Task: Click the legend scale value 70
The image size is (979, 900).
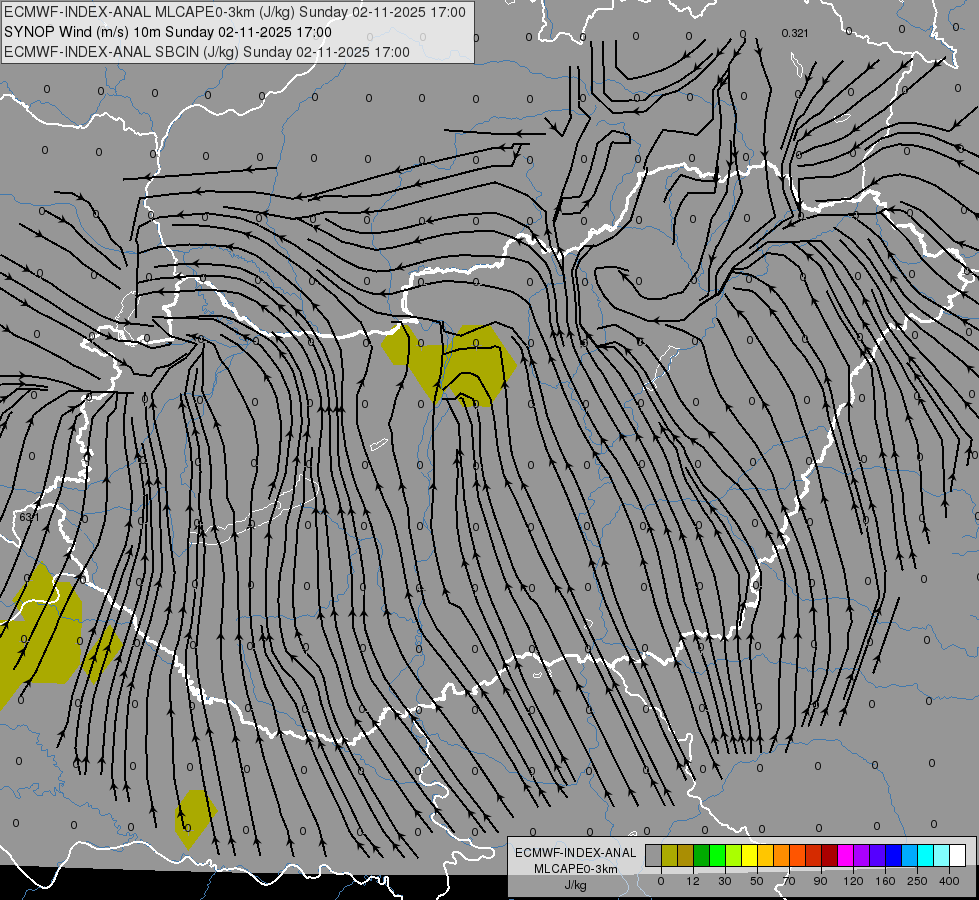Action: coord(789,881)
